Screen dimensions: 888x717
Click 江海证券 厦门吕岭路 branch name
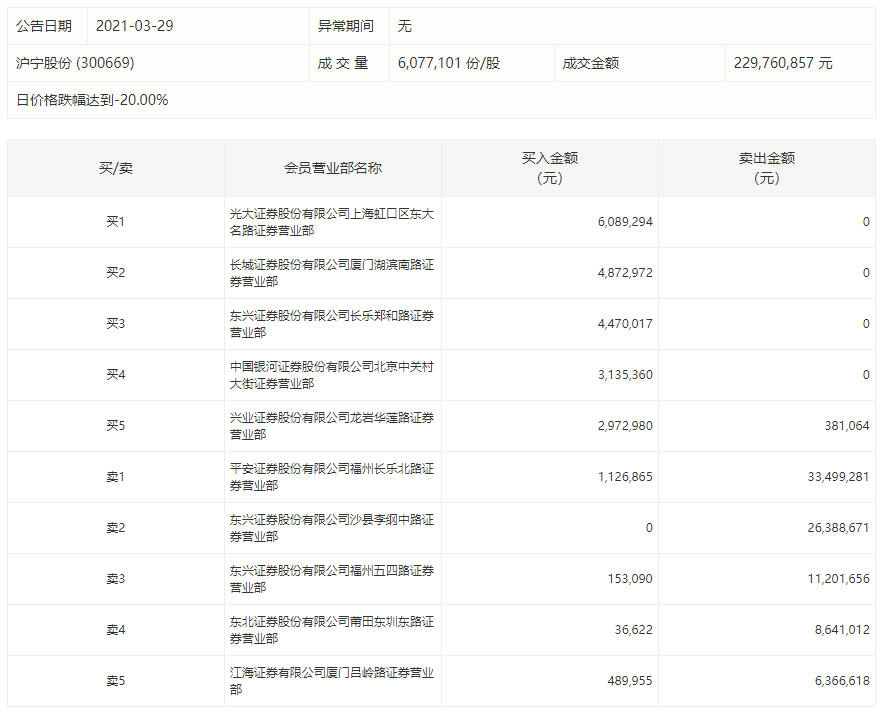[331, 681]
